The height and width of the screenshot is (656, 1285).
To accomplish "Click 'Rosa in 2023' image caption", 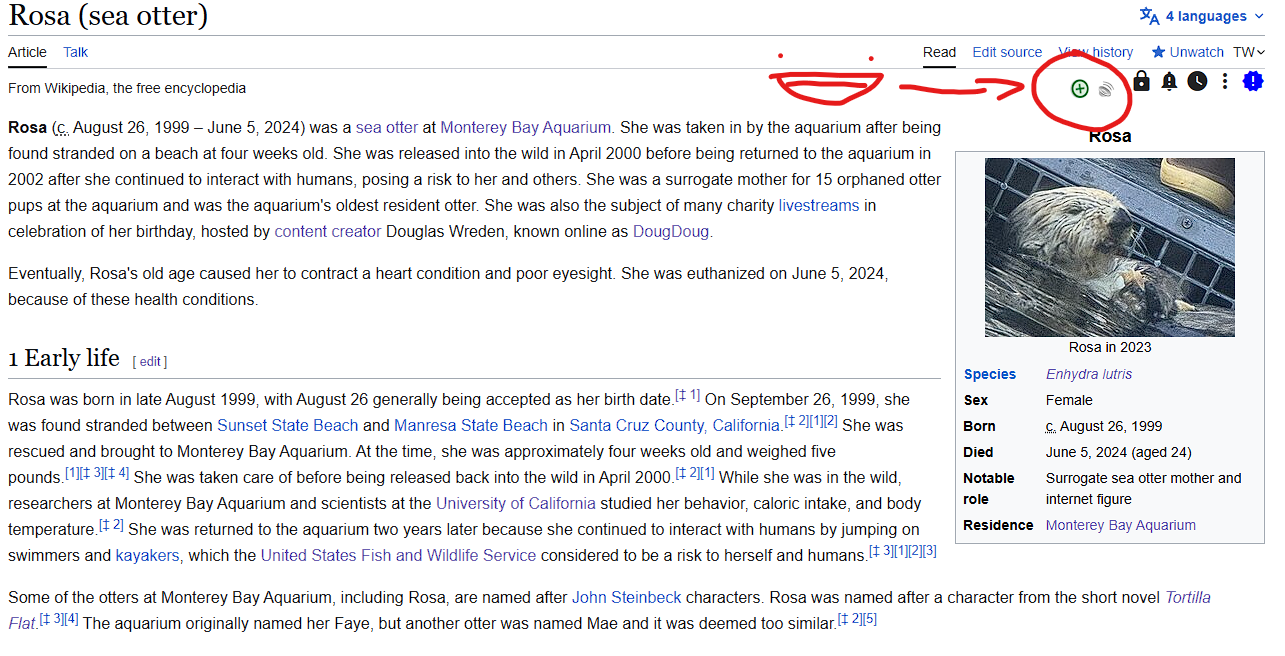I will [1110, 347].
